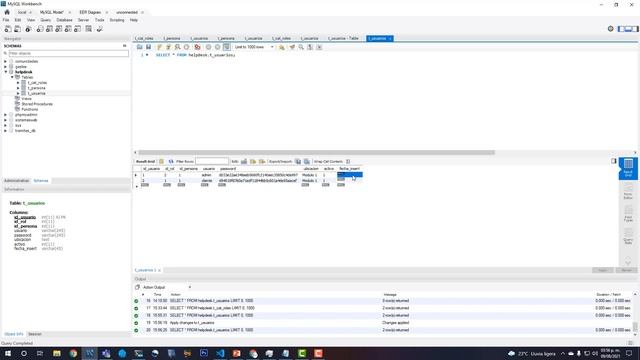The height and width of the screenshot is (360, 640).
Task: Open find panel with magnifier icon
Action: pos(301,47)
